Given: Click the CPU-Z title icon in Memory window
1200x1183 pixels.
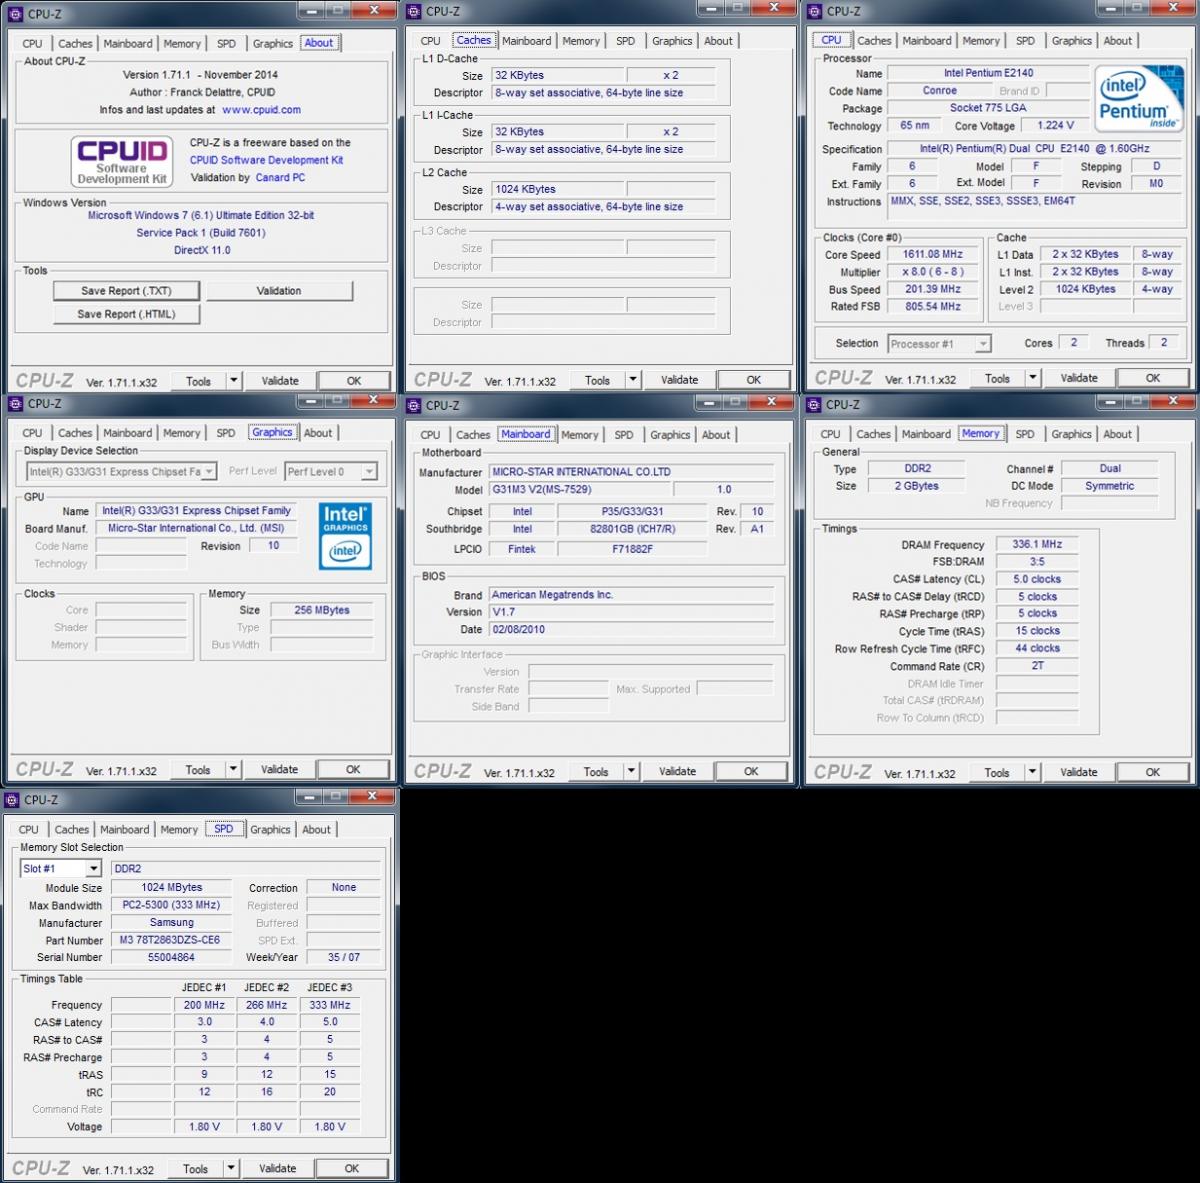Looking at the screenshot, I should coord(813,405).
